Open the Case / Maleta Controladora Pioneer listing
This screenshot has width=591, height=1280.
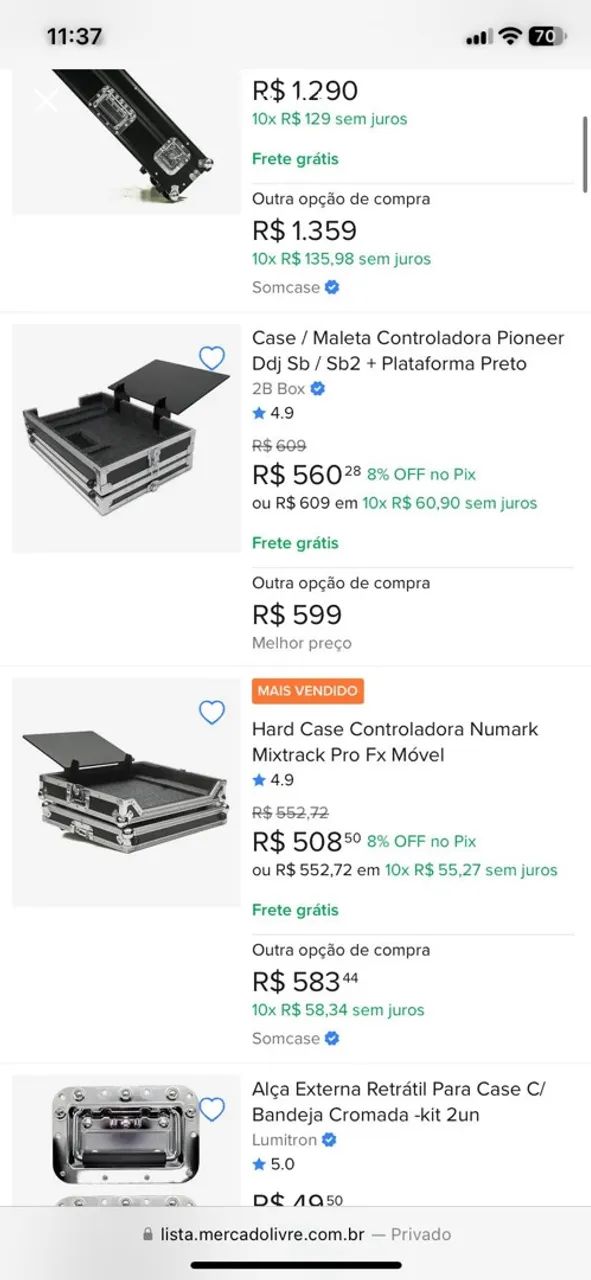pyautogui.click(x=408, y=351)
